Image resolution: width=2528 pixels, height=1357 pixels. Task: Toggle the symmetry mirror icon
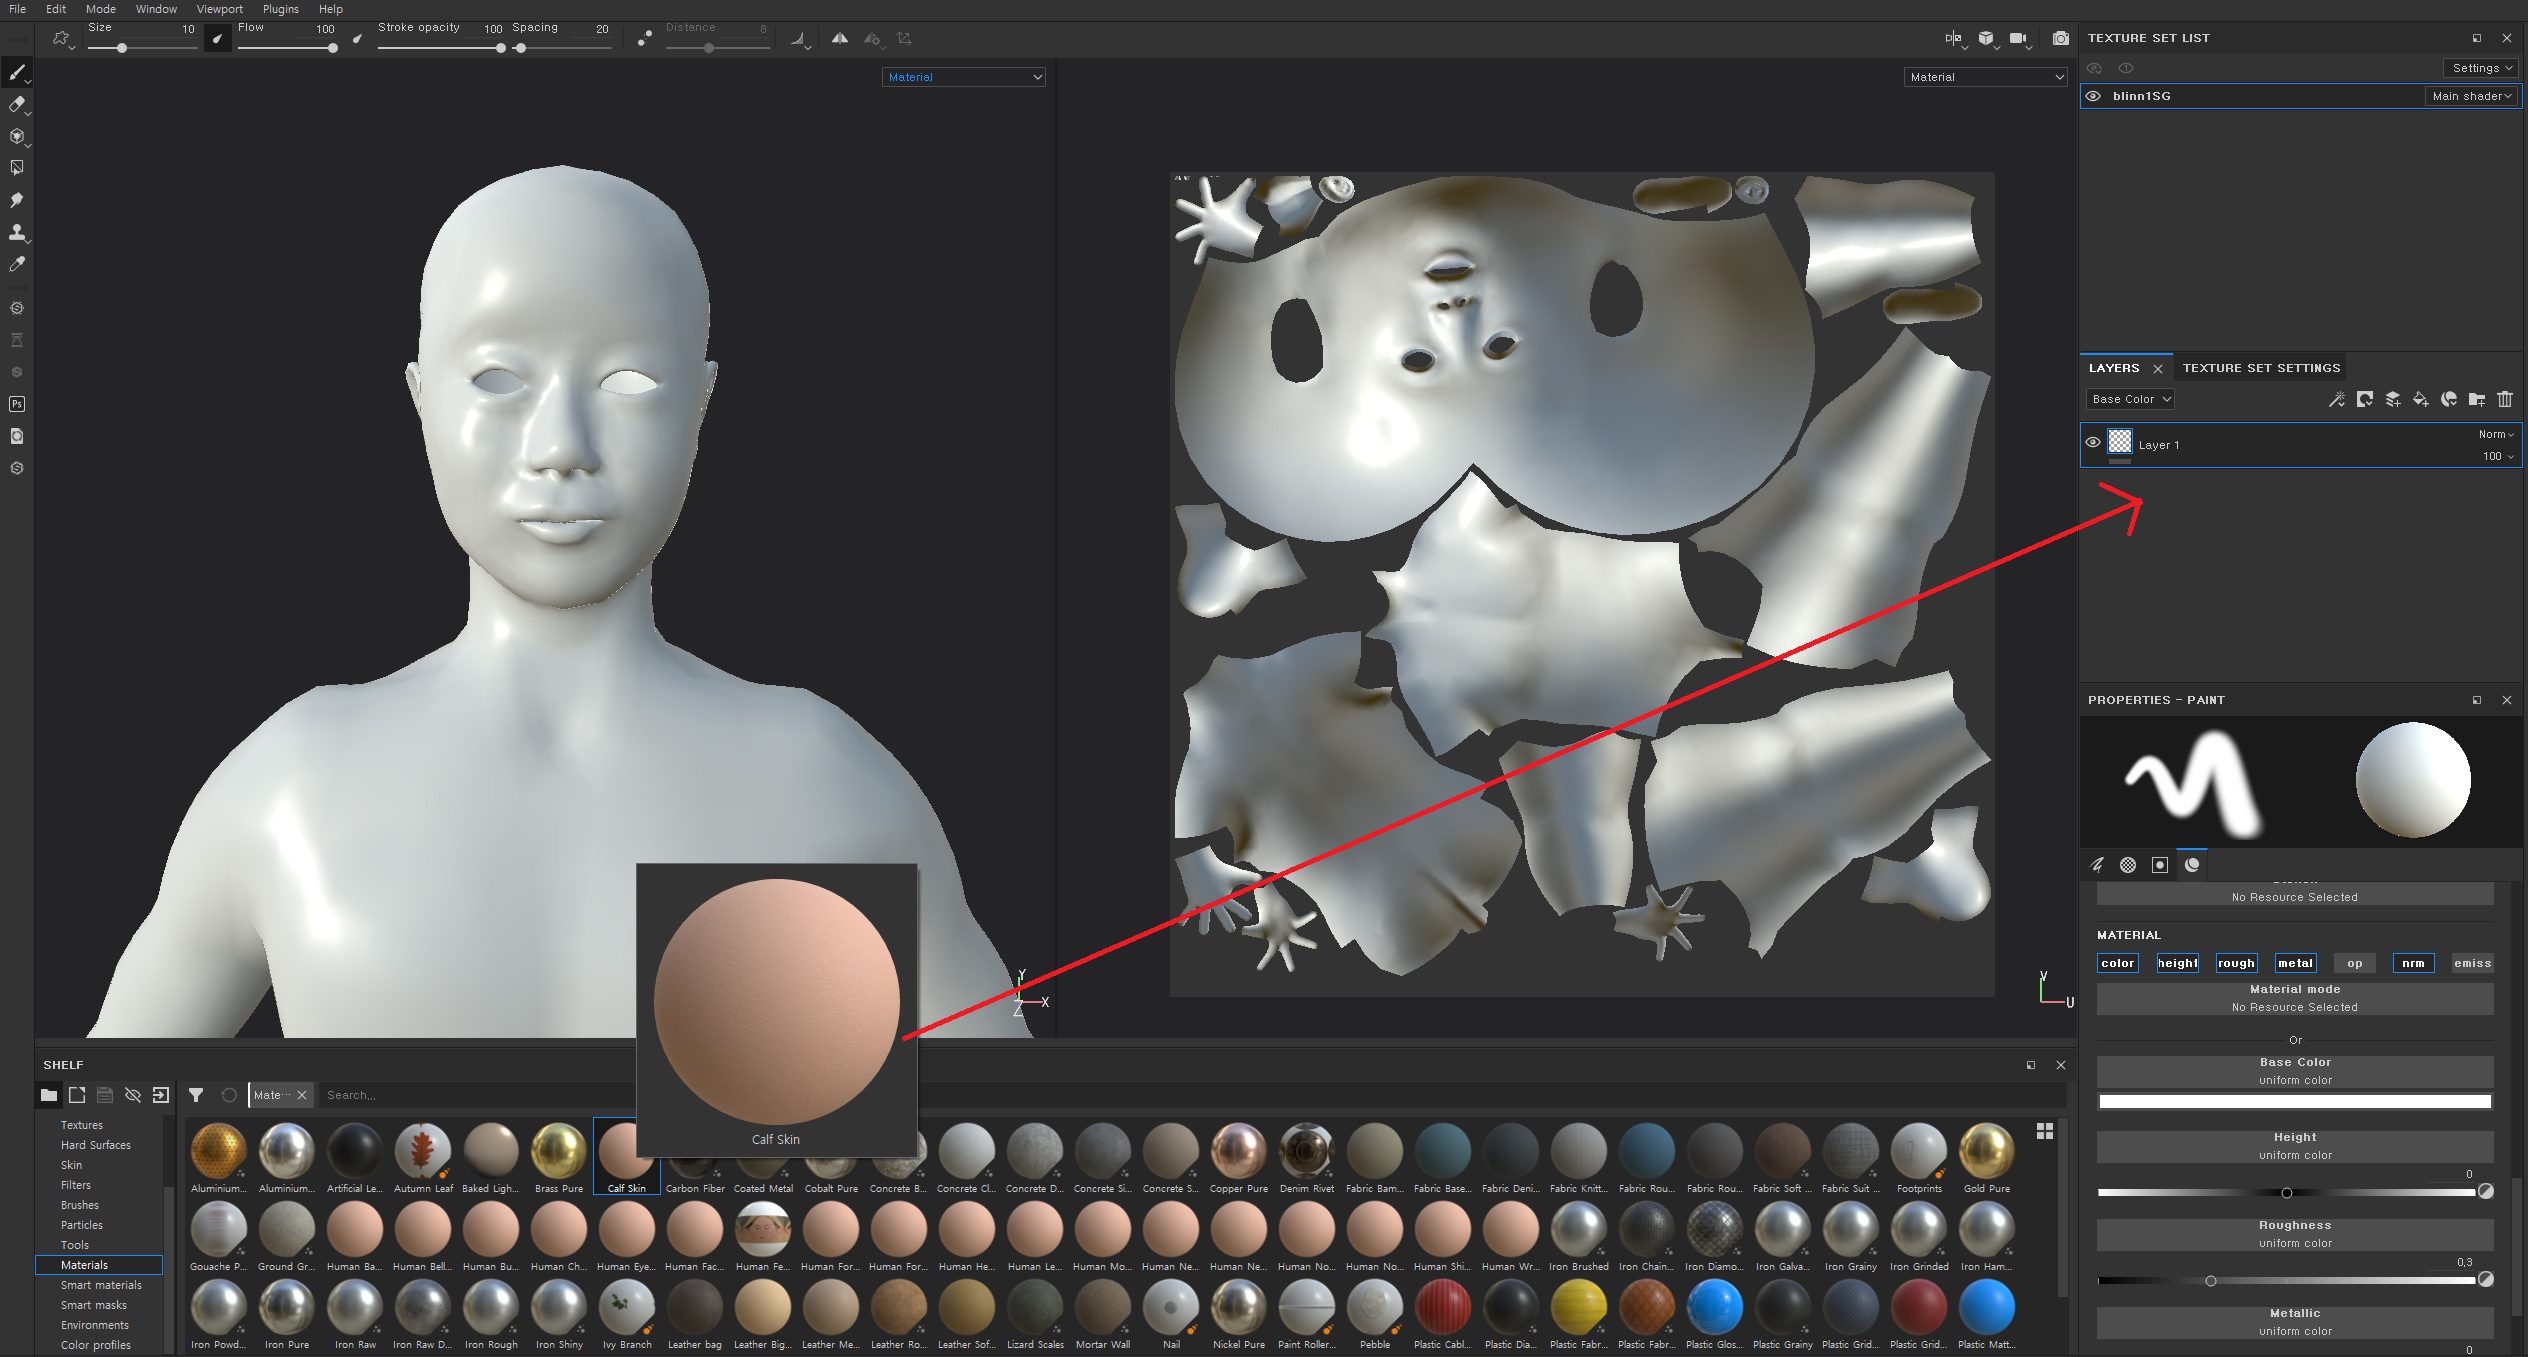[x=840, y=38]
